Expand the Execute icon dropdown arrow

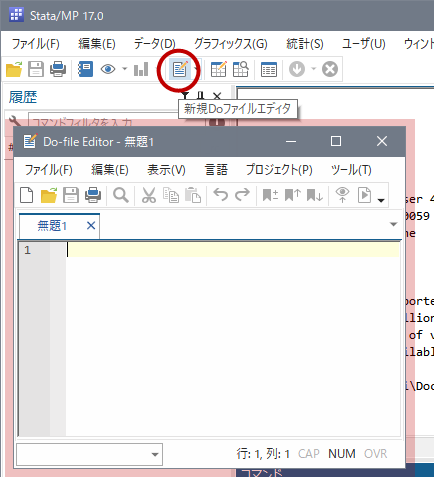click(x=381, y=200)
